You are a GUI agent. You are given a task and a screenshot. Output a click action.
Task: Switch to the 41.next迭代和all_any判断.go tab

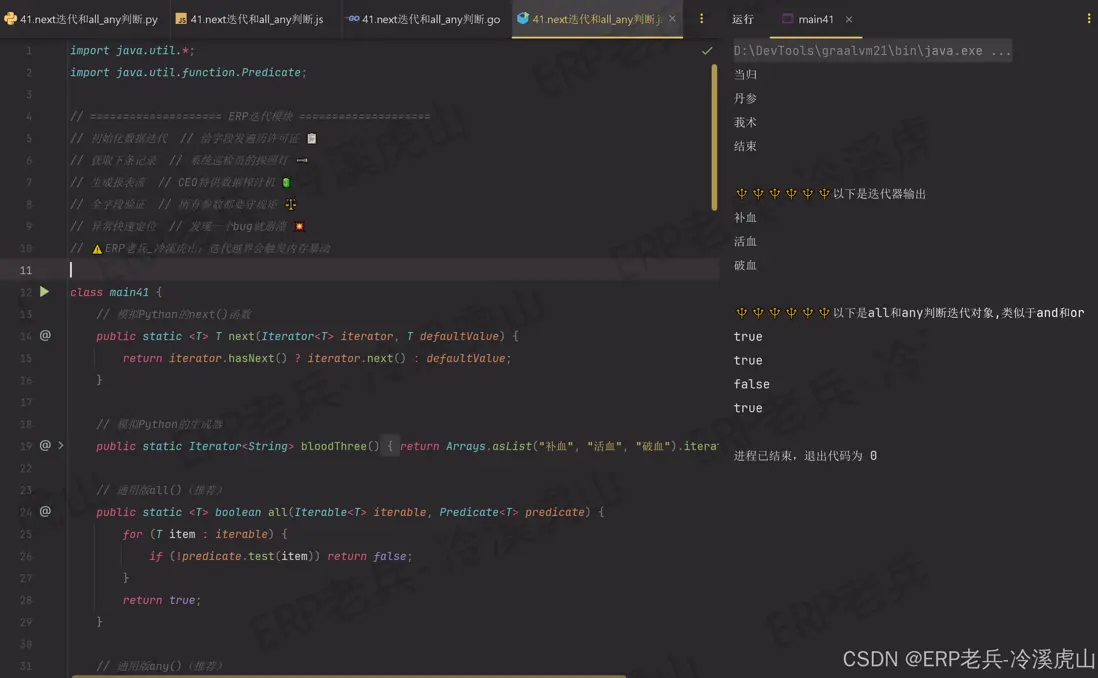click(x=424, y=19)
